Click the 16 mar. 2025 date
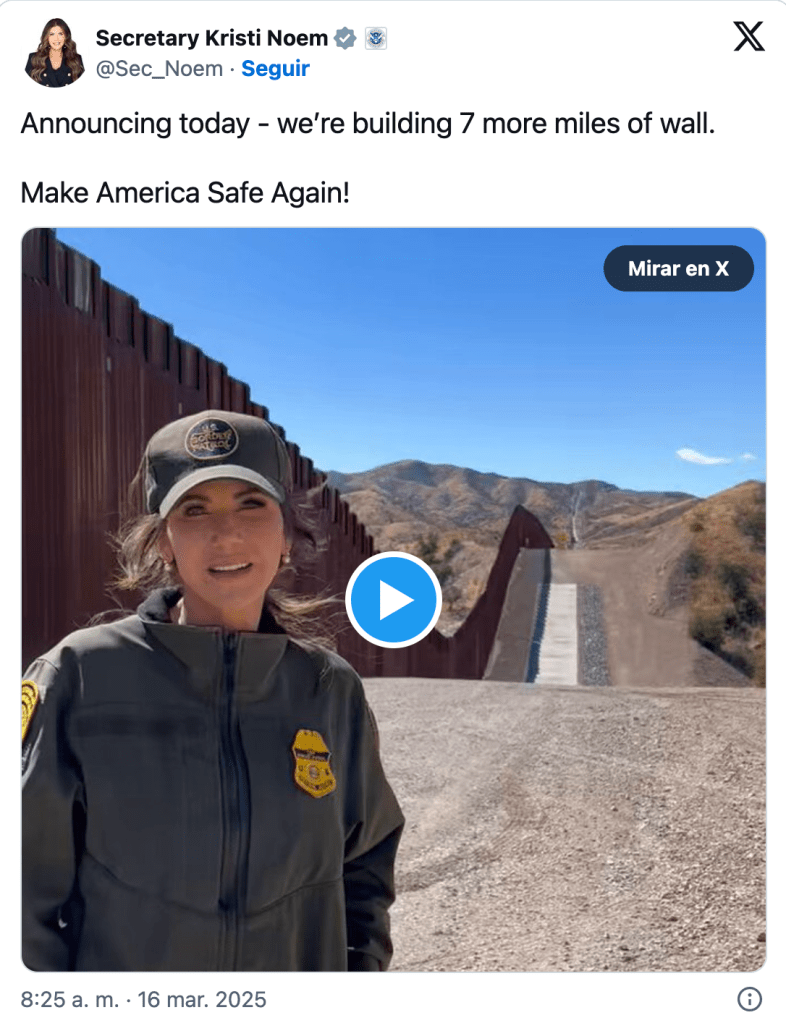This screenshot has width=786, height=1023. (x=202, y=999)
